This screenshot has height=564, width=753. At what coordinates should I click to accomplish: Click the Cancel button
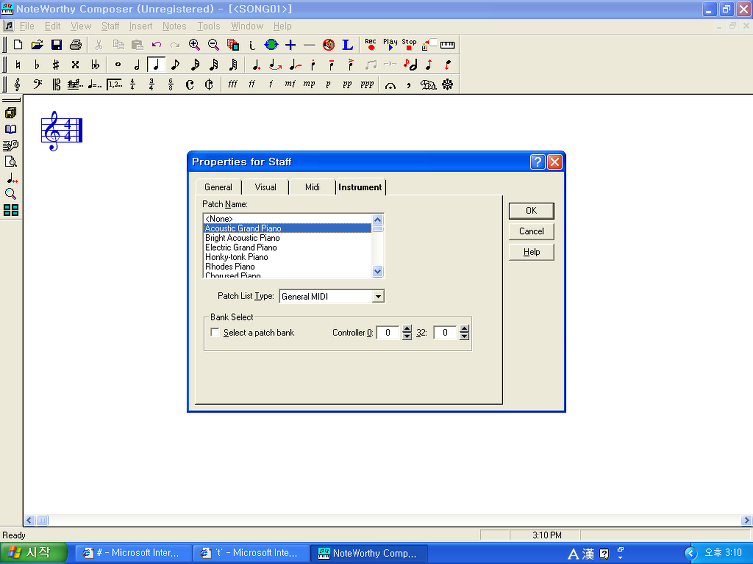(531, 231)
